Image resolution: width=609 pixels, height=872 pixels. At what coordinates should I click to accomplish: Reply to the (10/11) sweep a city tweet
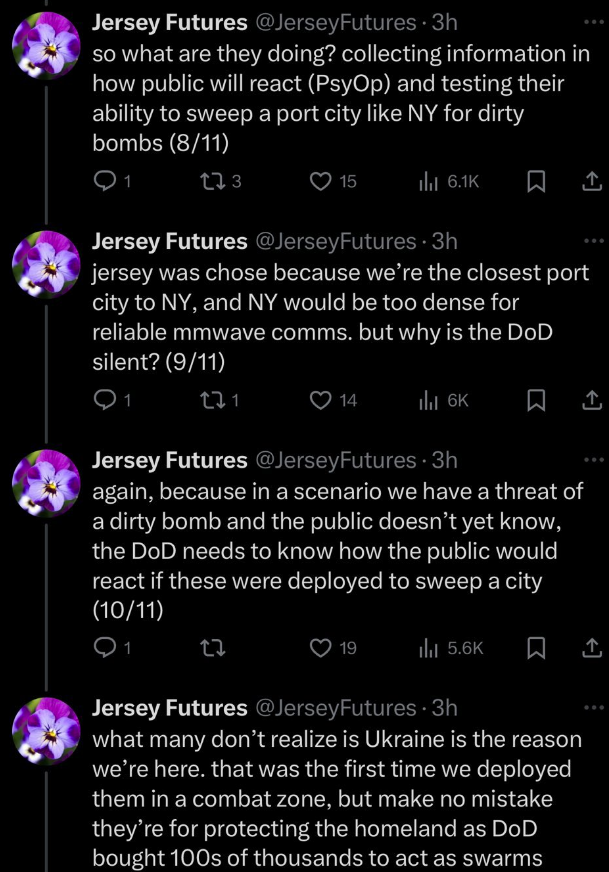click(x=105, y=647)
